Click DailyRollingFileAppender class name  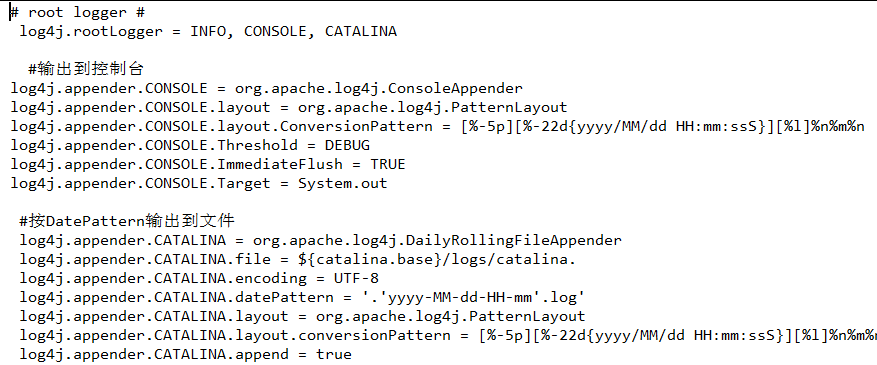click(x=437, y=240)
